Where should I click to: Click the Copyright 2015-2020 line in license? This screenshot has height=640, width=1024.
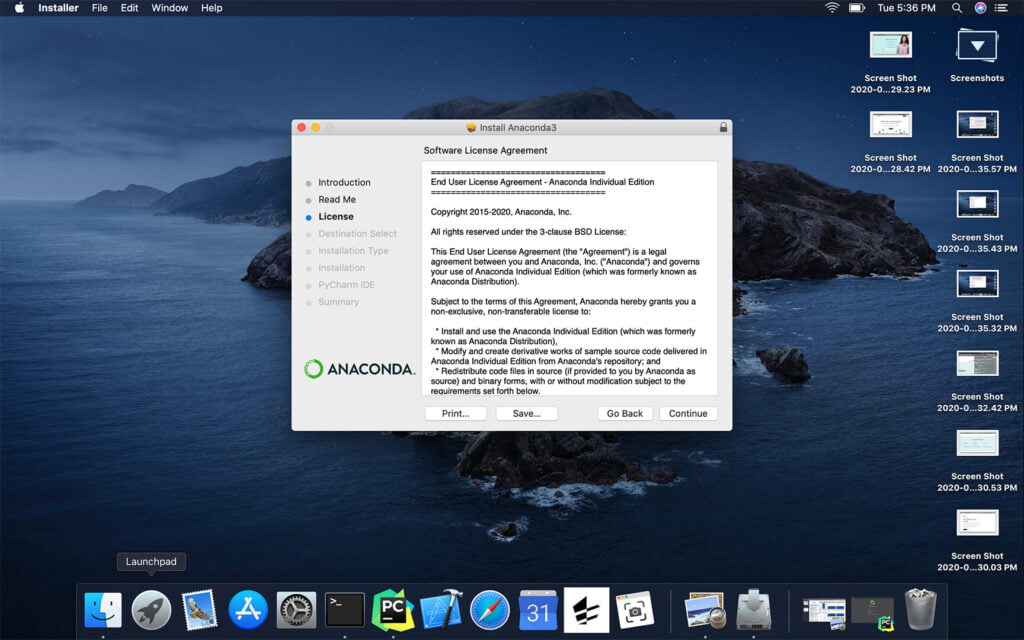[501, 212]
